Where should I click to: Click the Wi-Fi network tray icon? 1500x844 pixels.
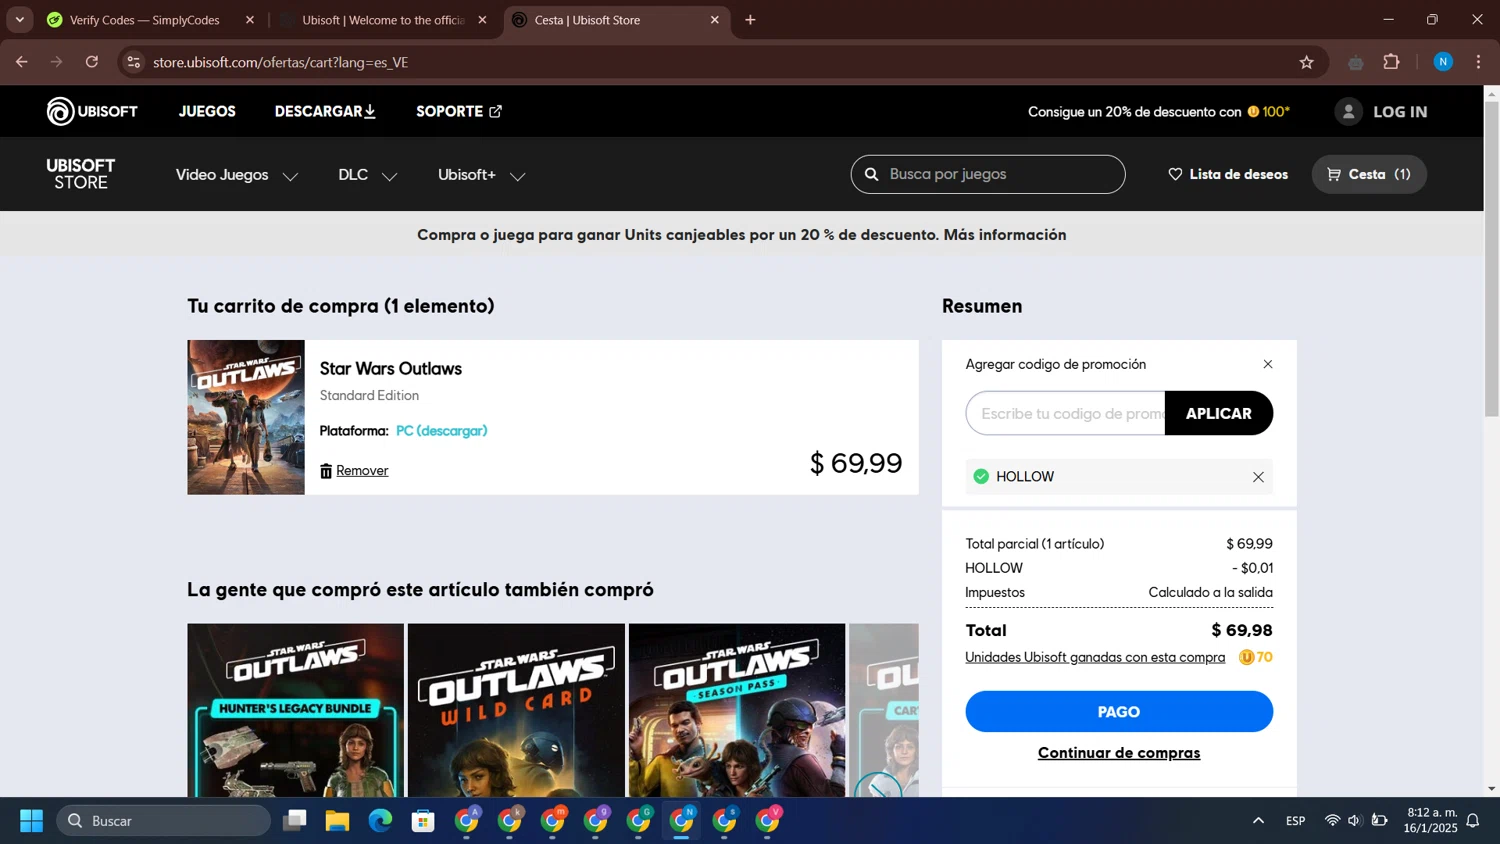point(1332,821)
